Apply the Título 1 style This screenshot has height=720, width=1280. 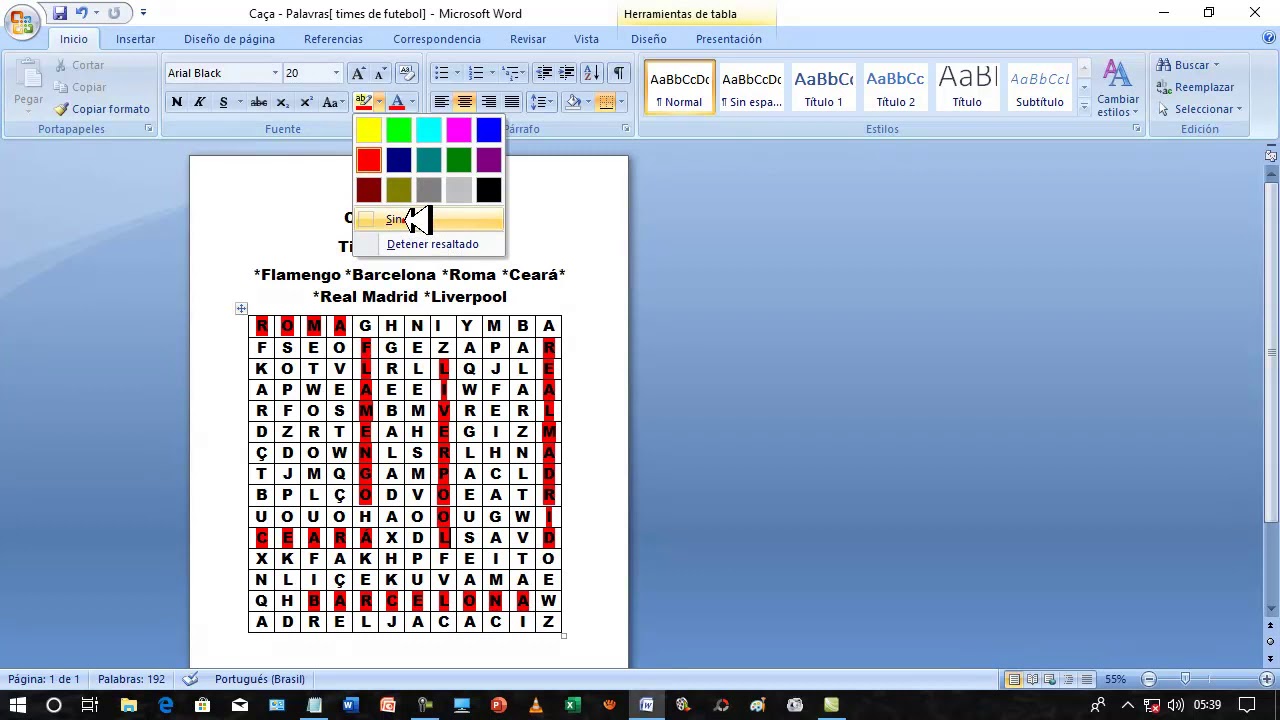824,88
